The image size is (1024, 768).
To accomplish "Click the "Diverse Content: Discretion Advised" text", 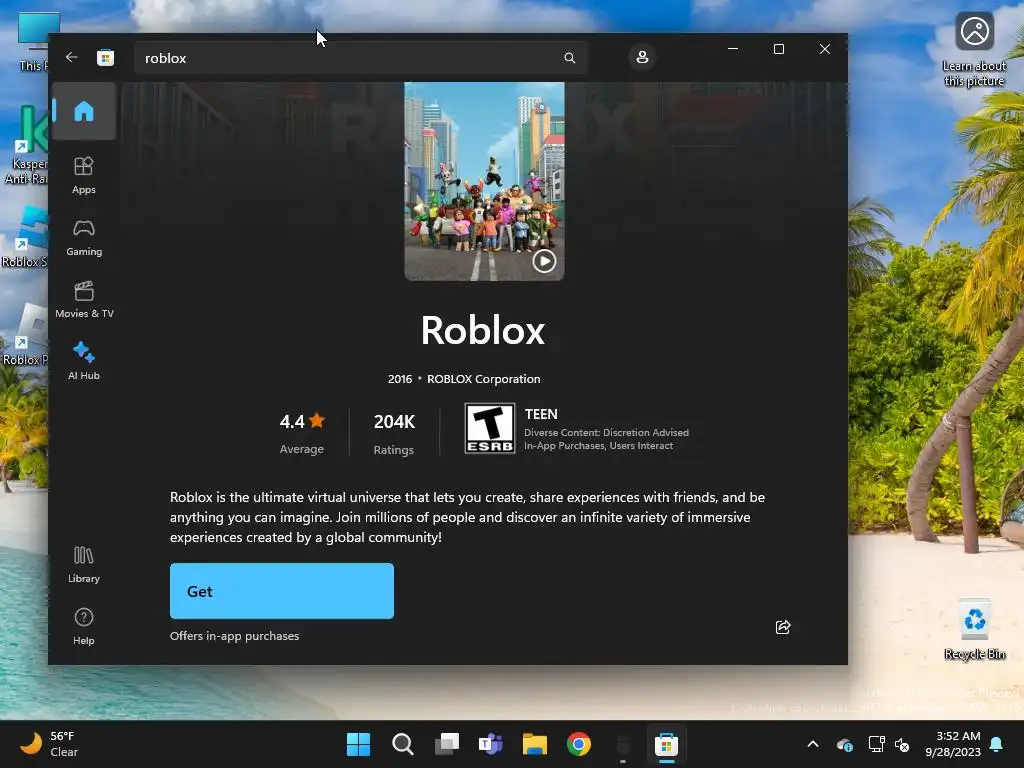I will pyautogui.click(x=606, y=432).
